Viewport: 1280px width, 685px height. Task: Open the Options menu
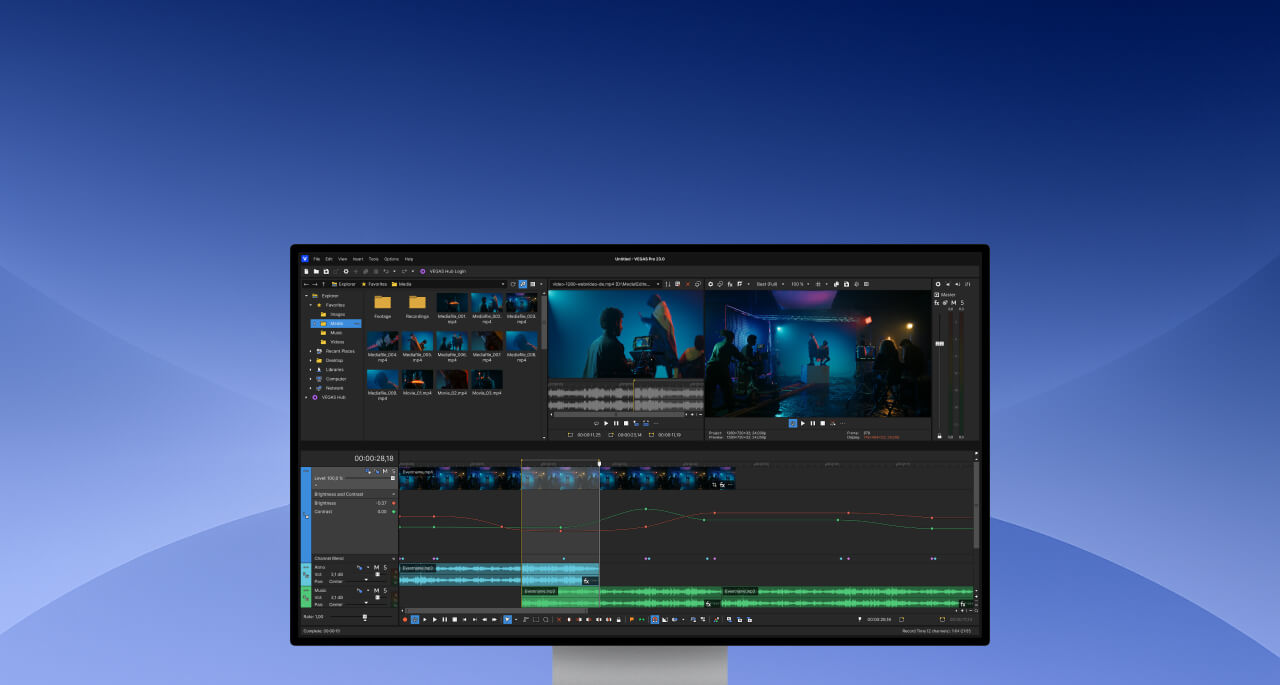point(391,259)
